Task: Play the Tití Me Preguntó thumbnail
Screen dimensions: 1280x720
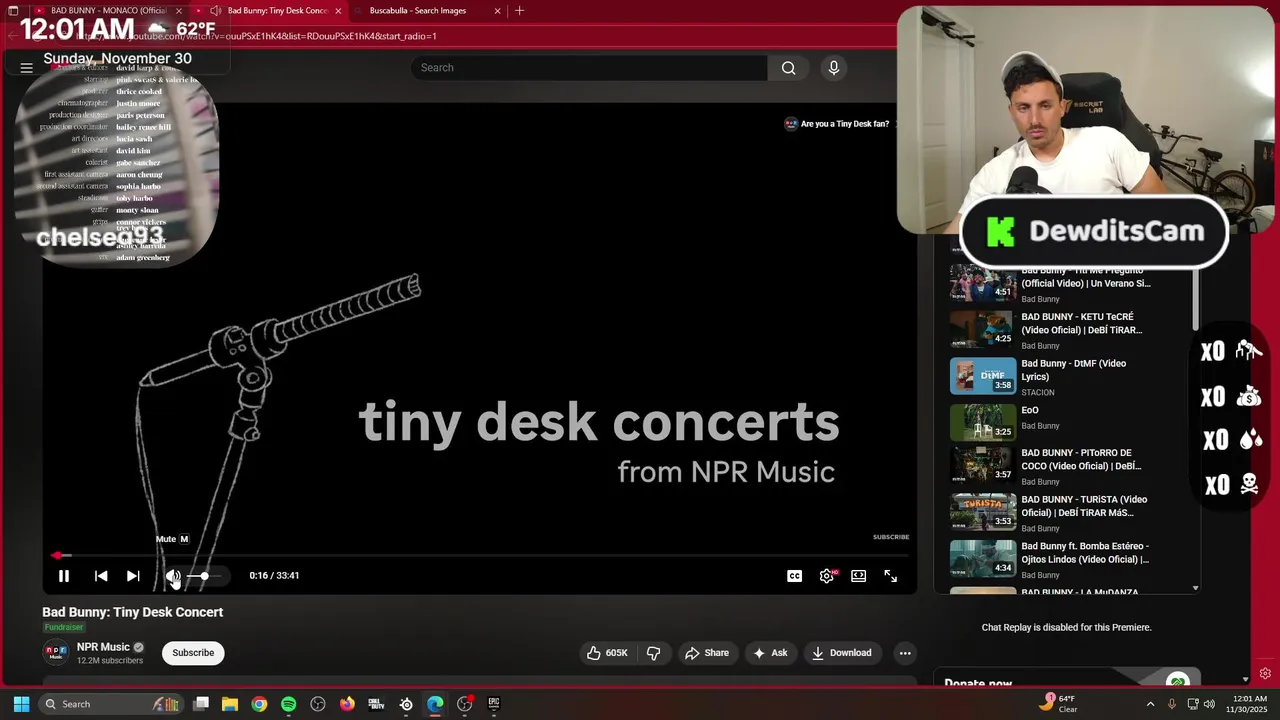Action: pyautogui.click(x=983, y=283)
